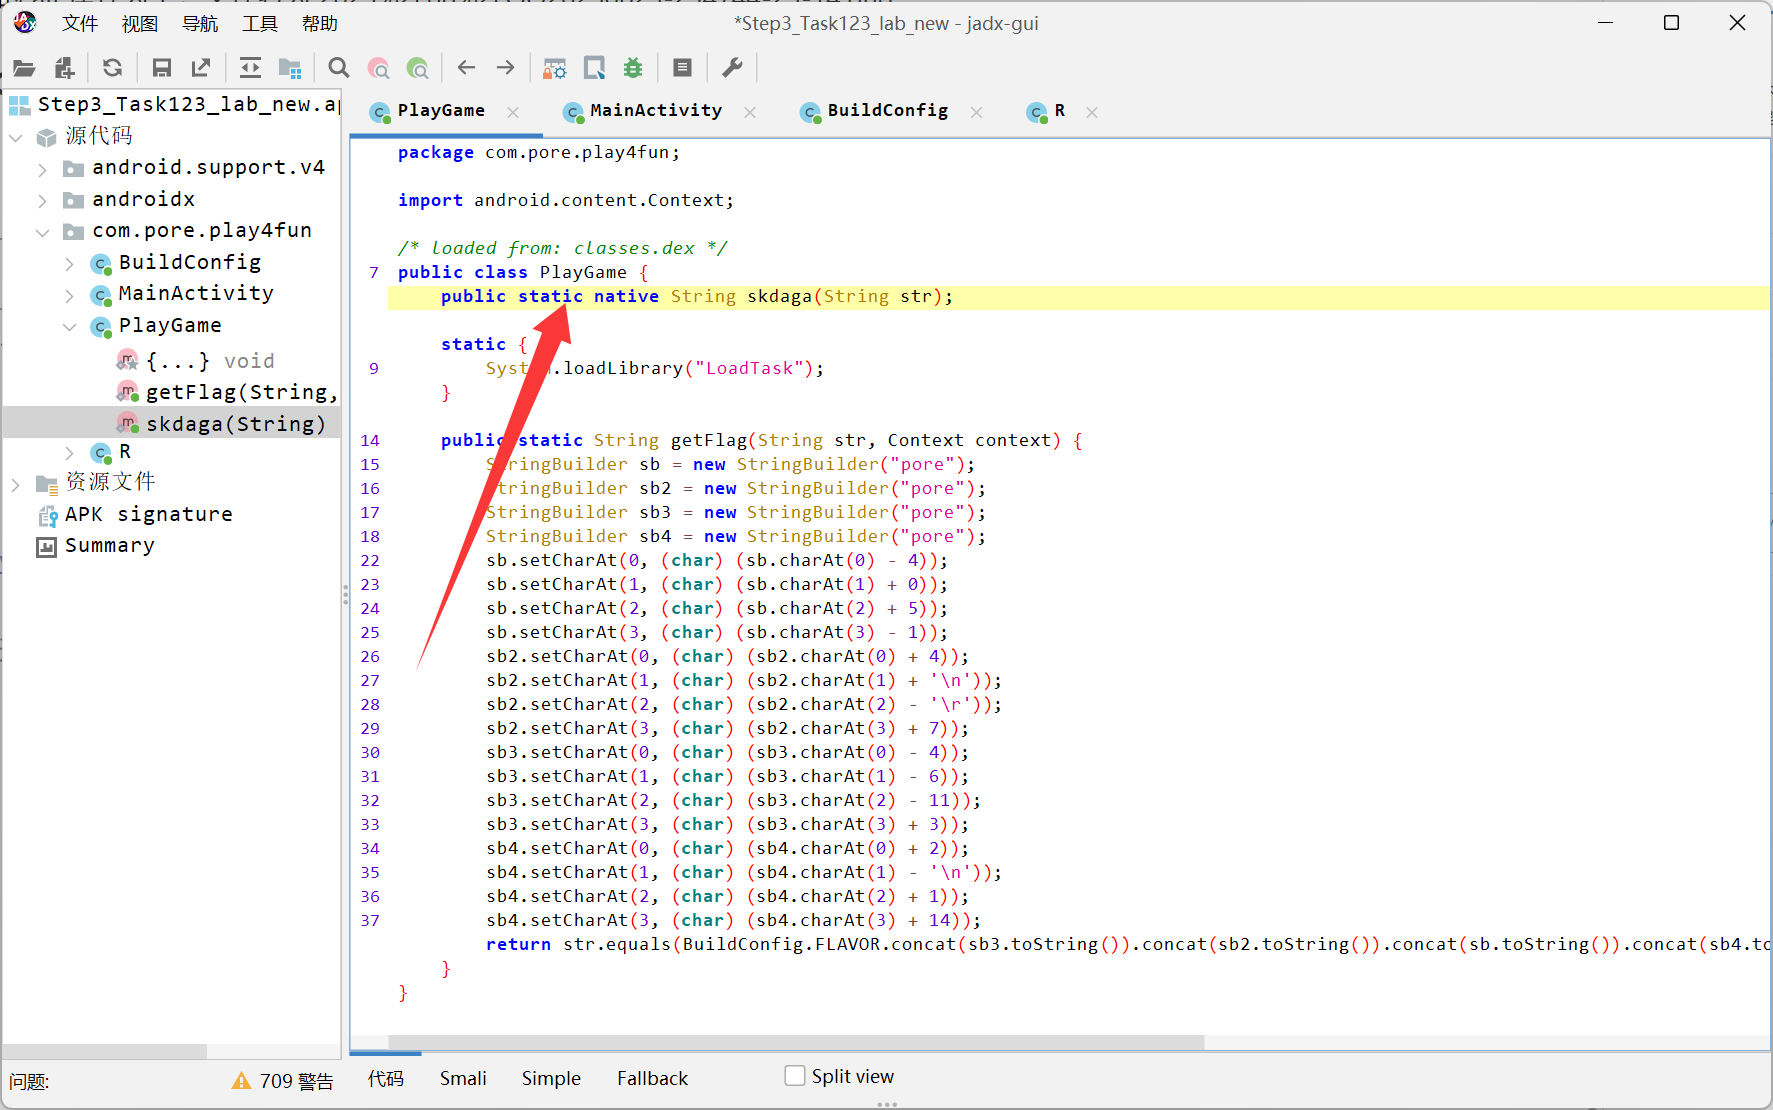Viewport: 1773px width, 1110px height.
Task: Click the horizontal scrollbar of code pane
Action: 795,1042
